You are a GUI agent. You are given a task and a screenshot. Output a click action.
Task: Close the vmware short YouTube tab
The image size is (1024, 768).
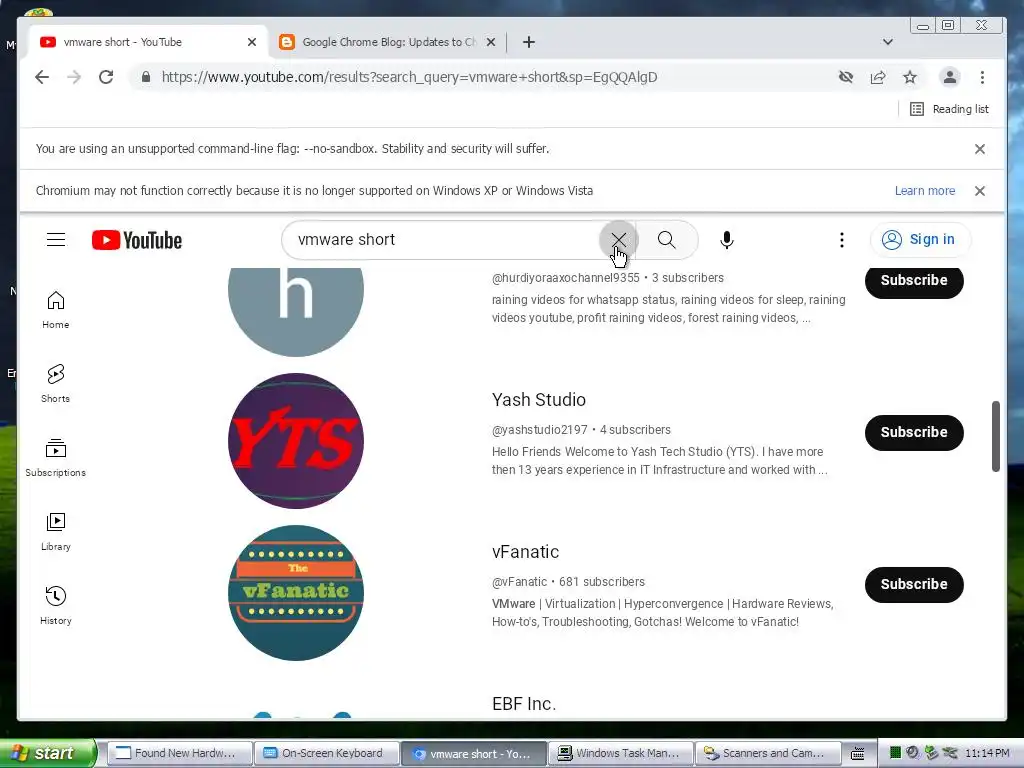pyautogui.click(x=252, y=42)
